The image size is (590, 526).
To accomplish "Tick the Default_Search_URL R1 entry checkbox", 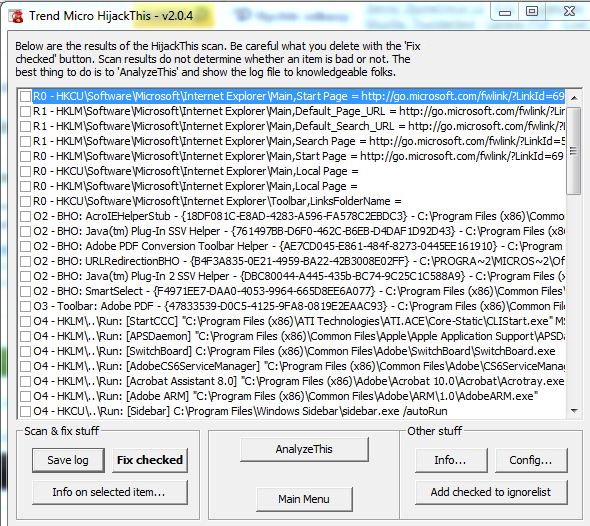I will point(25,126).
